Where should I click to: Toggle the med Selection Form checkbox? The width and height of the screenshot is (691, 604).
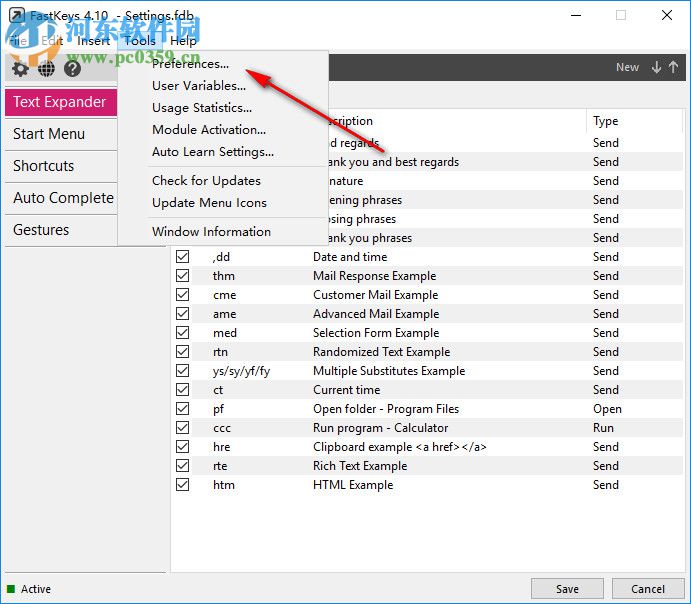point(182,332)
